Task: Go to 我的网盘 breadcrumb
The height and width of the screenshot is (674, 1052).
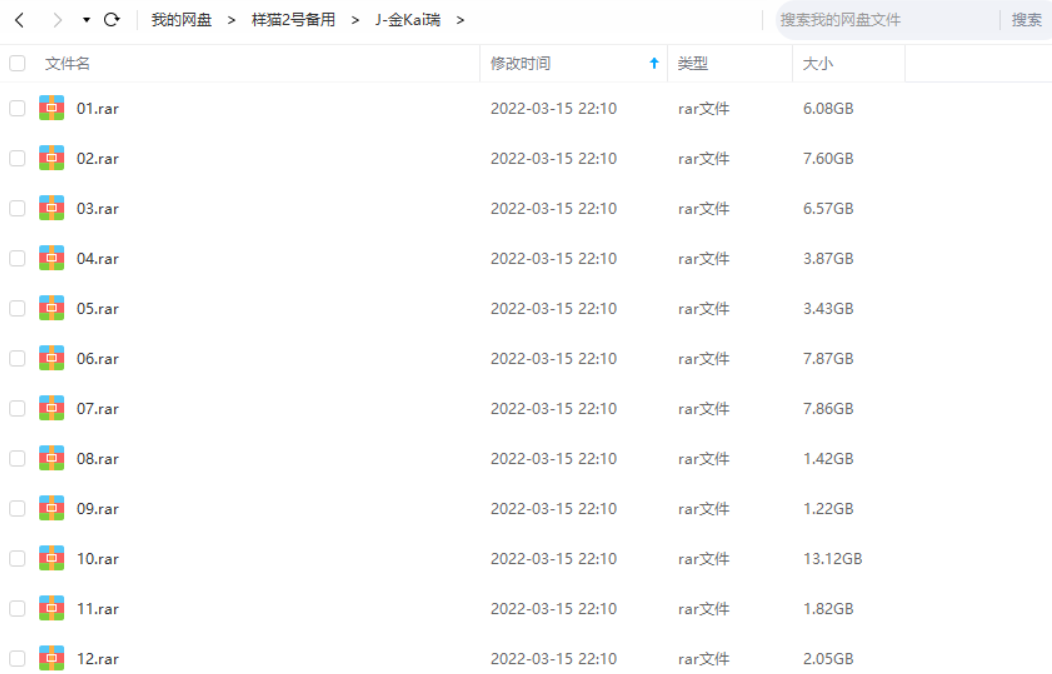Action: click(181, 20)
